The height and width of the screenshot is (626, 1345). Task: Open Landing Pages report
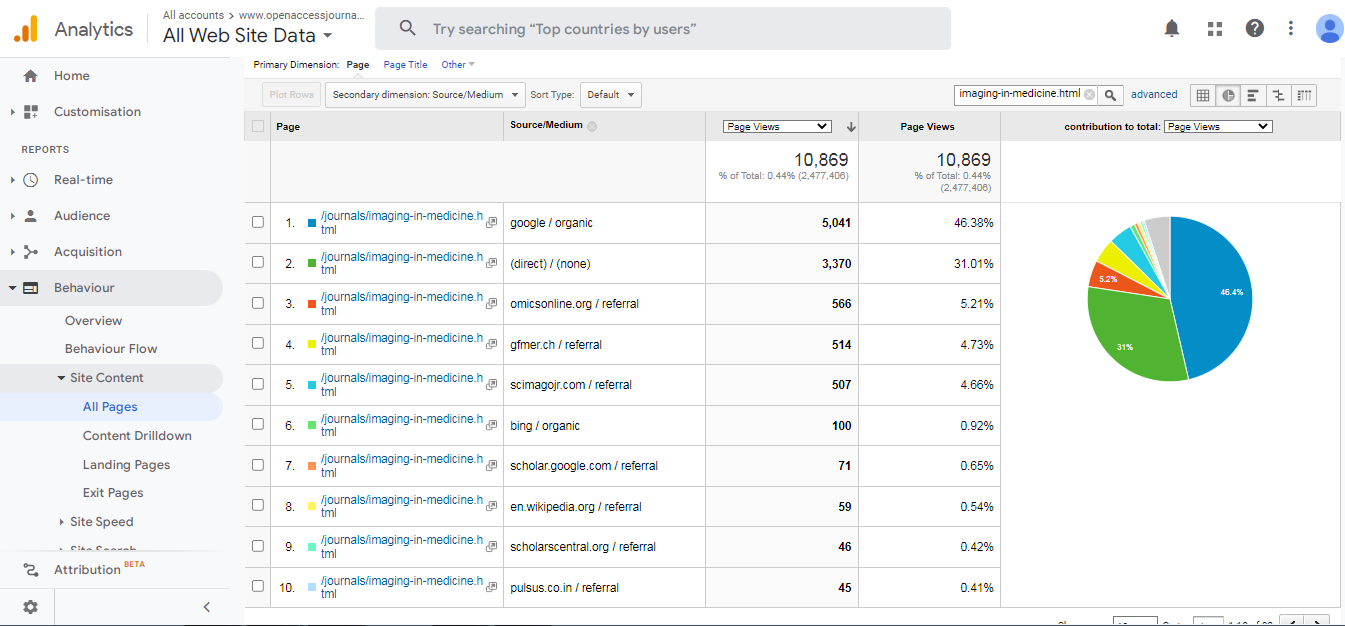[x=126, y=465]
